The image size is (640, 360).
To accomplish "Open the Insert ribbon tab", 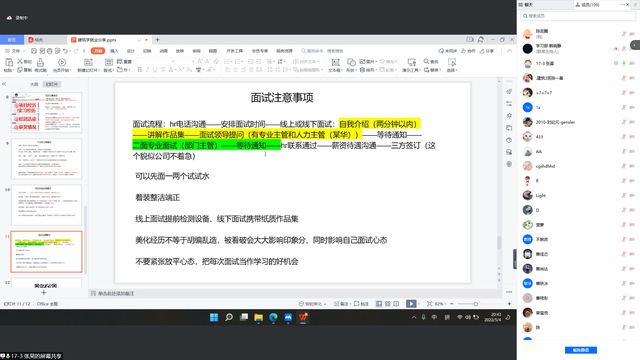I will coord(114,51).
